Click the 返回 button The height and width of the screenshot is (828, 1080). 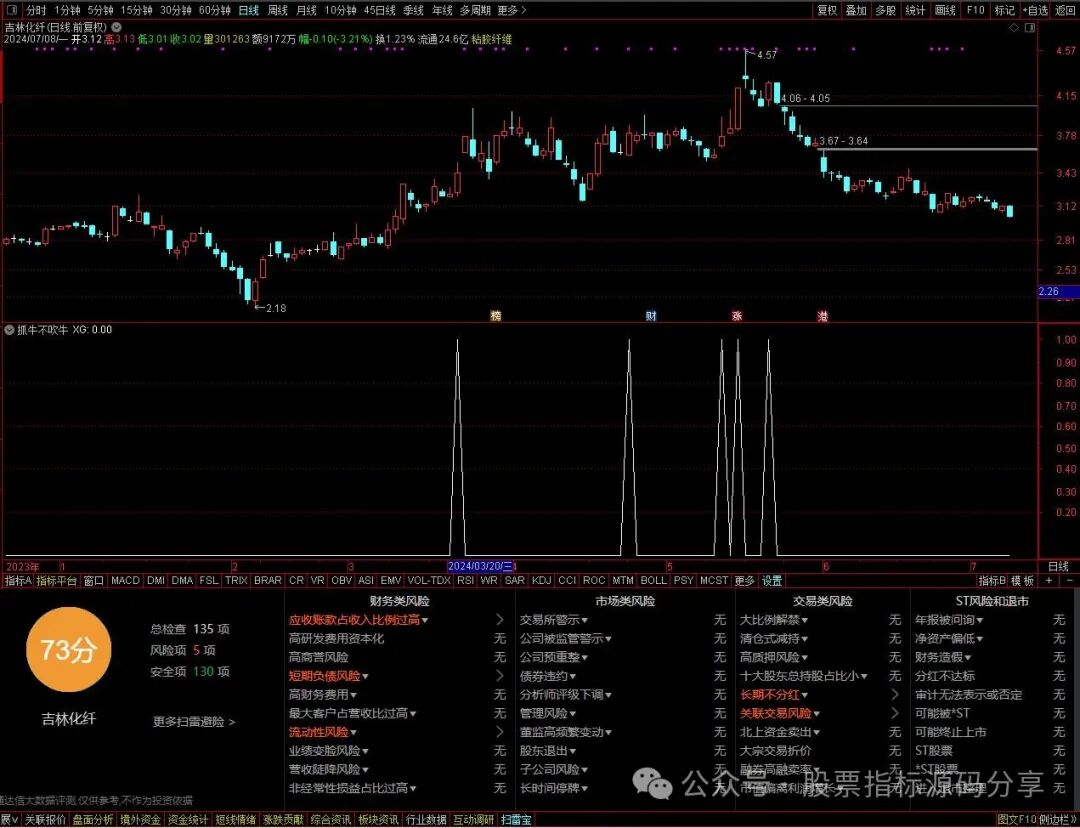pyautogui.click(x=1066, y=10)
